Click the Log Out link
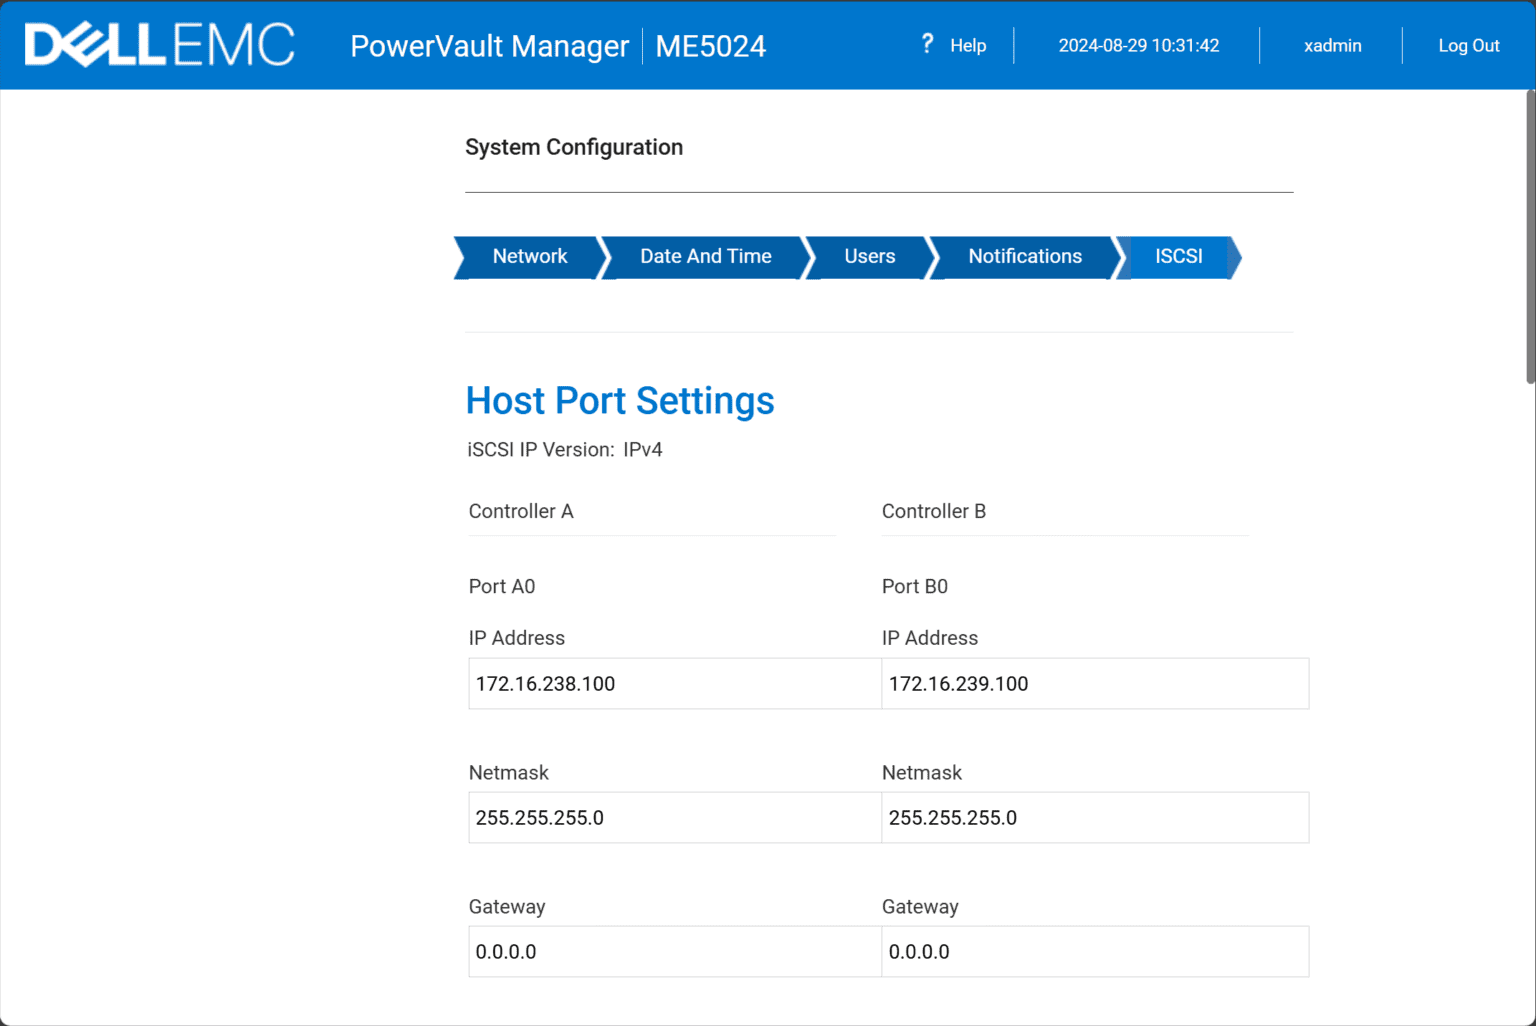 (1468, 45)
